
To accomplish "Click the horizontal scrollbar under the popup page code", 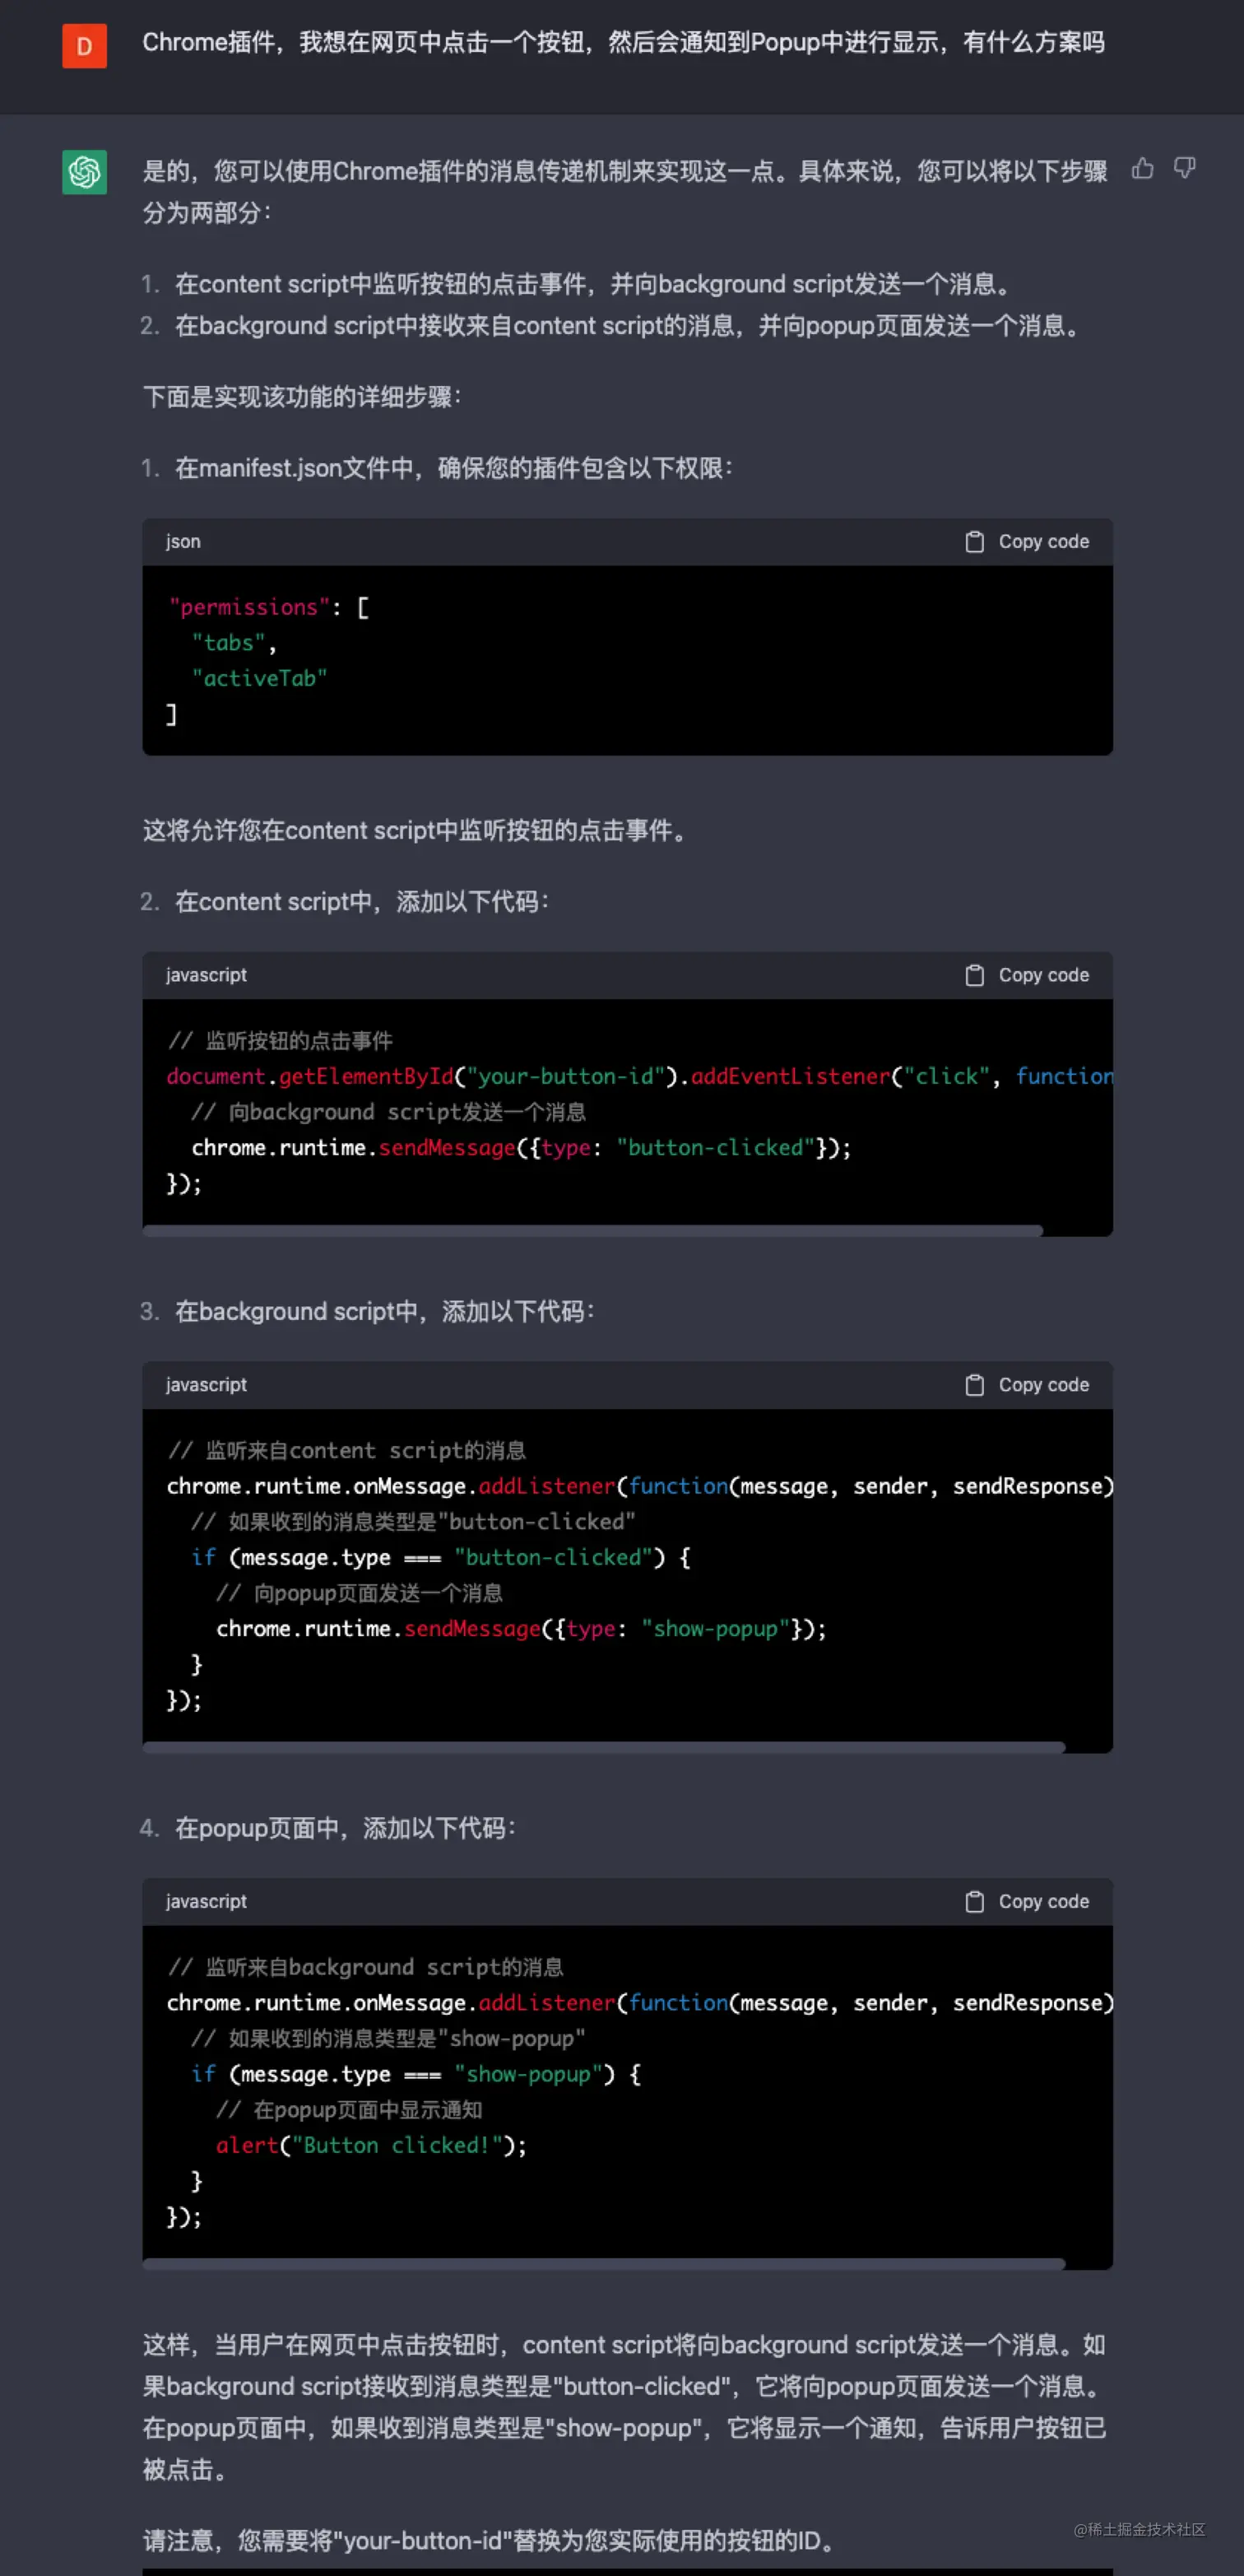I will [604, 2263].
